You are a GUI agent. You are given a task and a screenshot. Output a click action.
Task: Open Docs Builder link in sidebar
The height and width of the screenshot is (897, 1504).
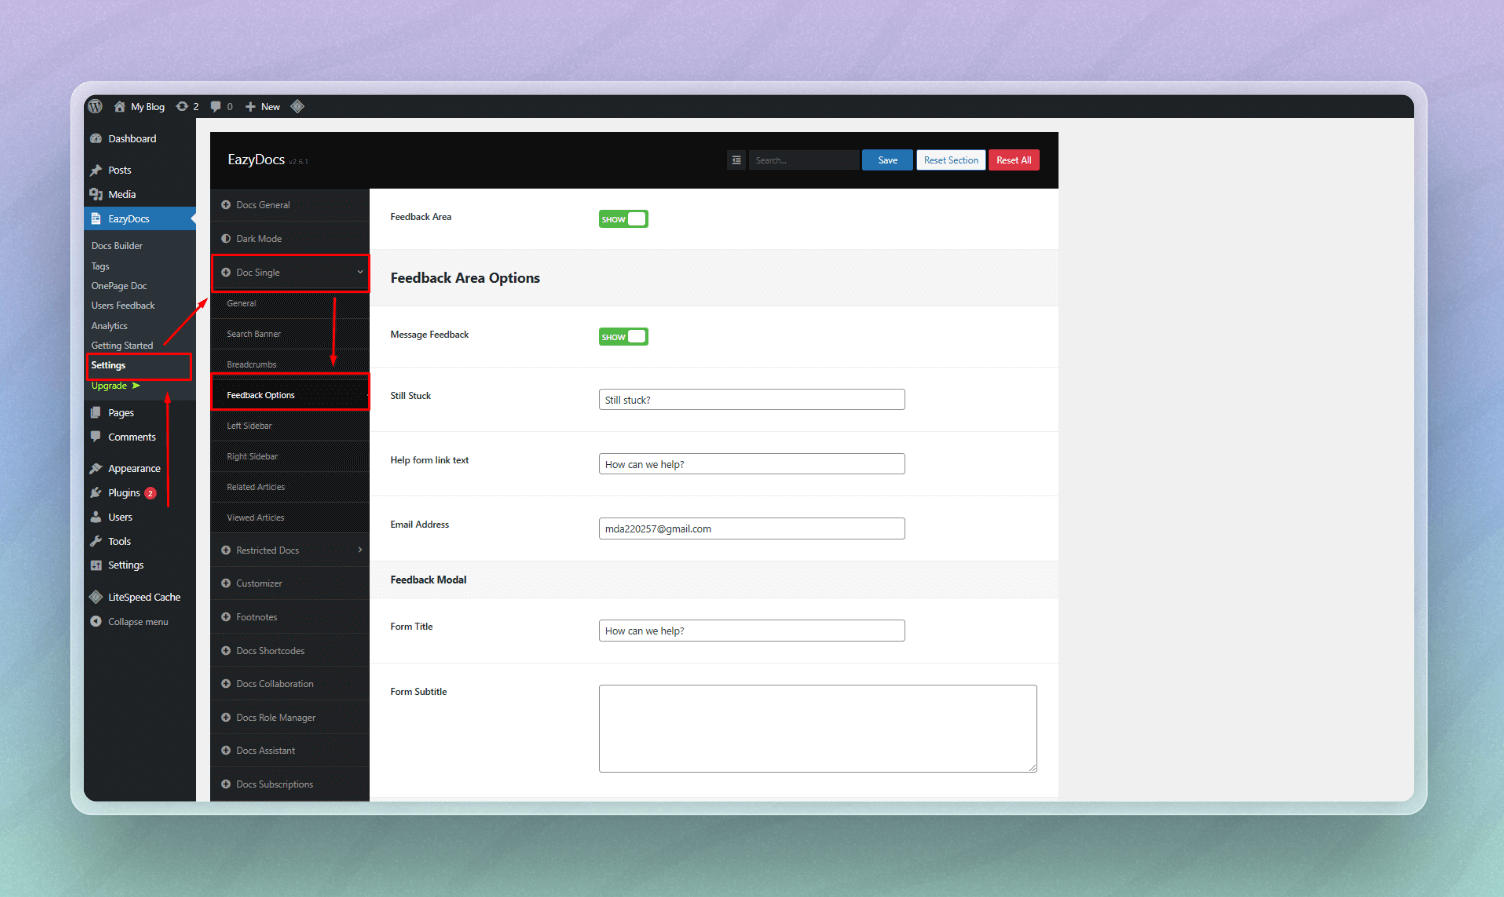click(117, 246)
